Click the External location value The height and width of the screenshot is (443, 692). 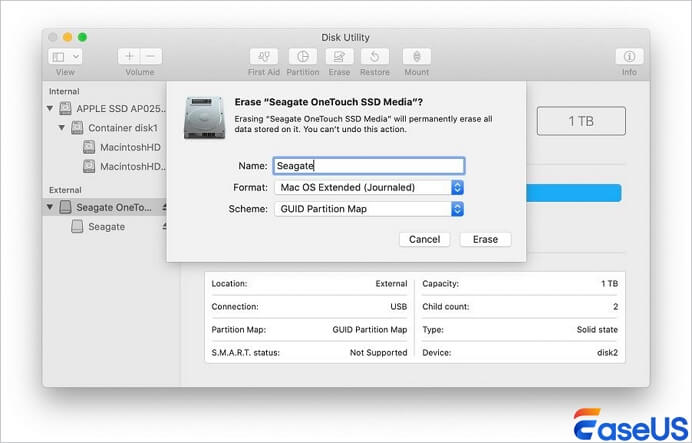tap(391, 284)
